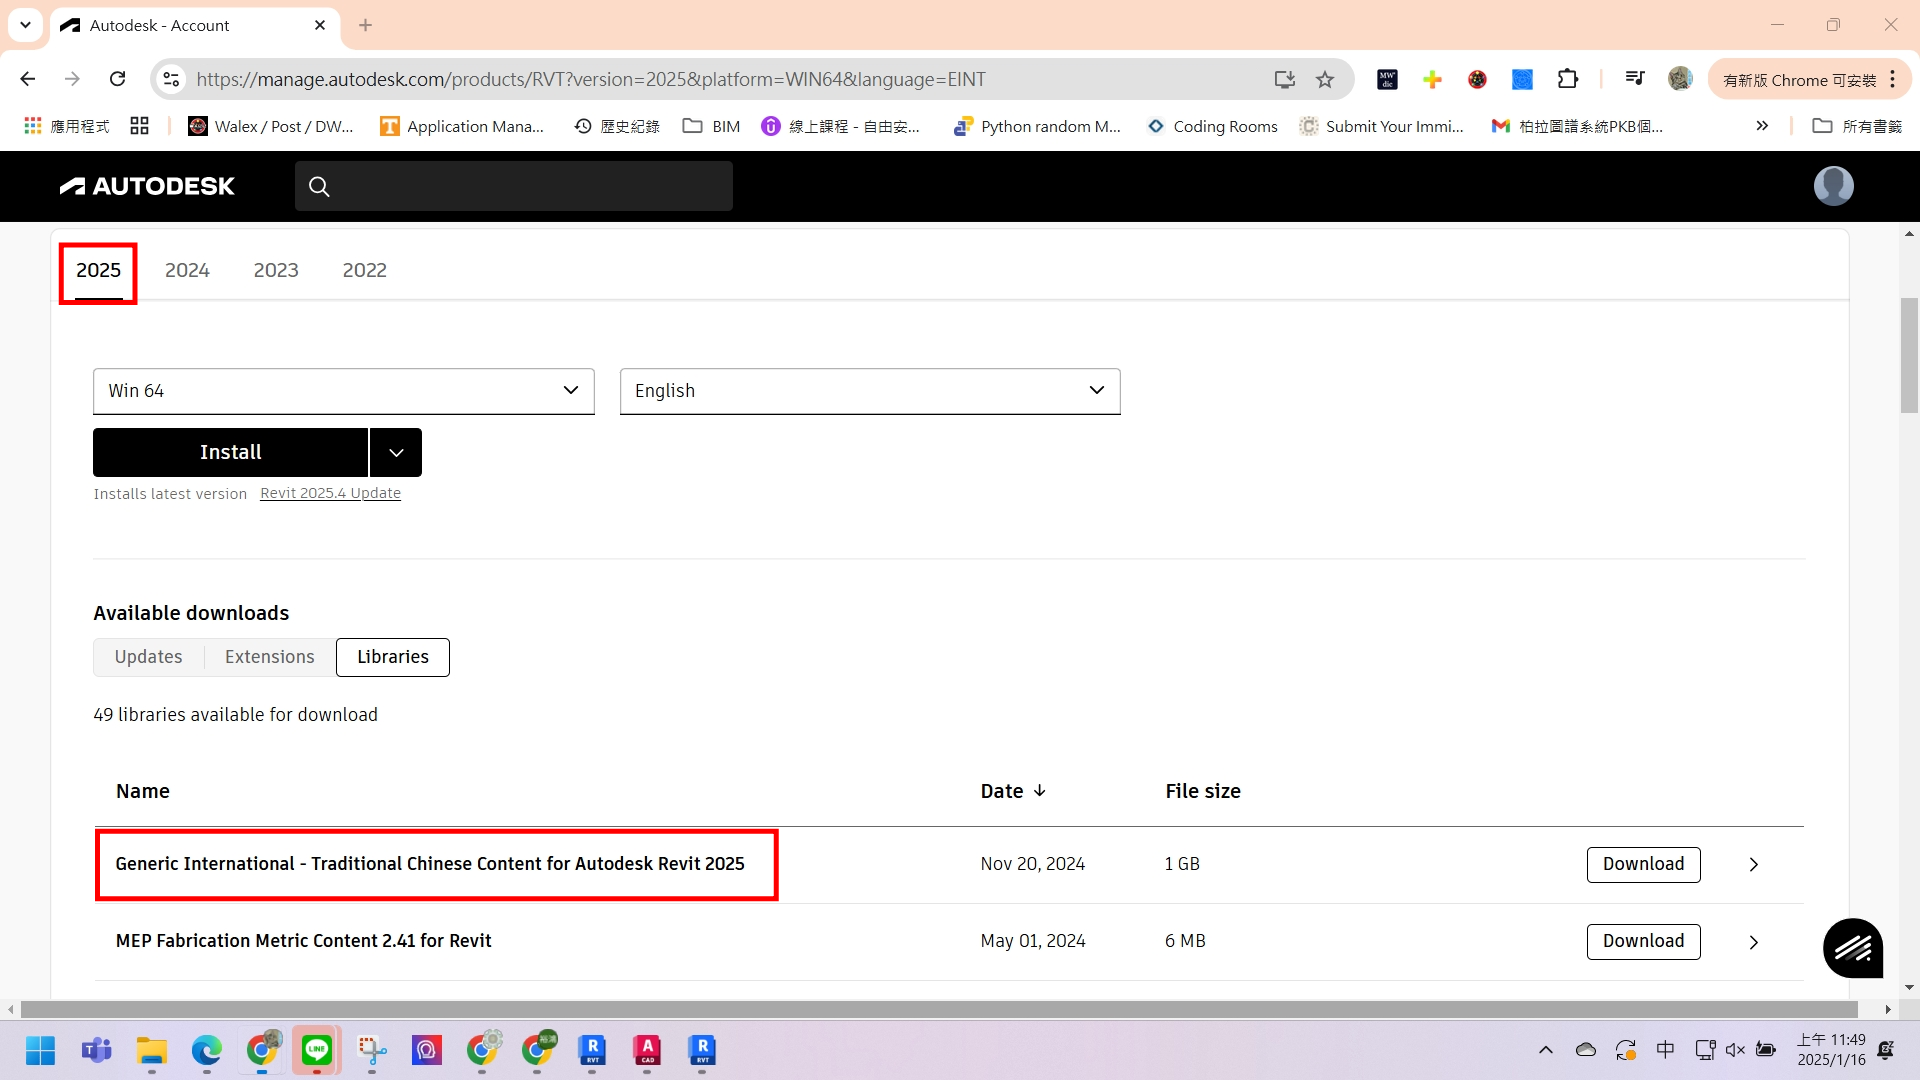Viewport: 1920px width, 1080px height.
Task: Open Chrome three-dot menu
Action: [1893, 79]
